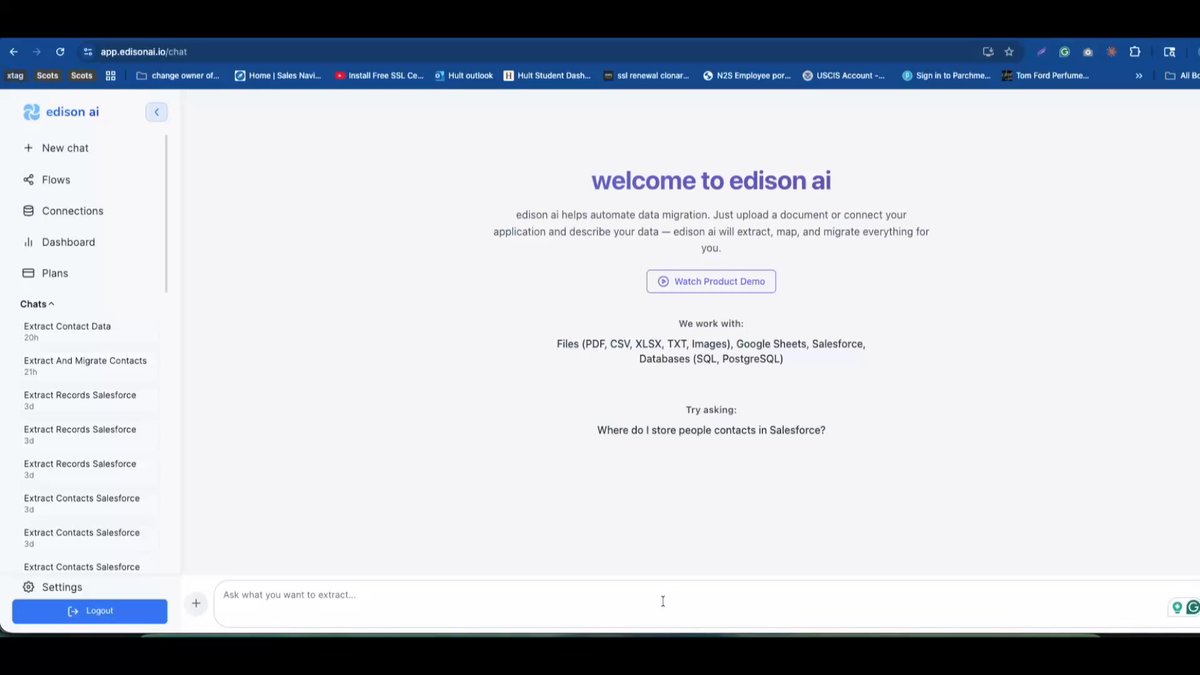Open the Connections page

[x=63, y=211]
